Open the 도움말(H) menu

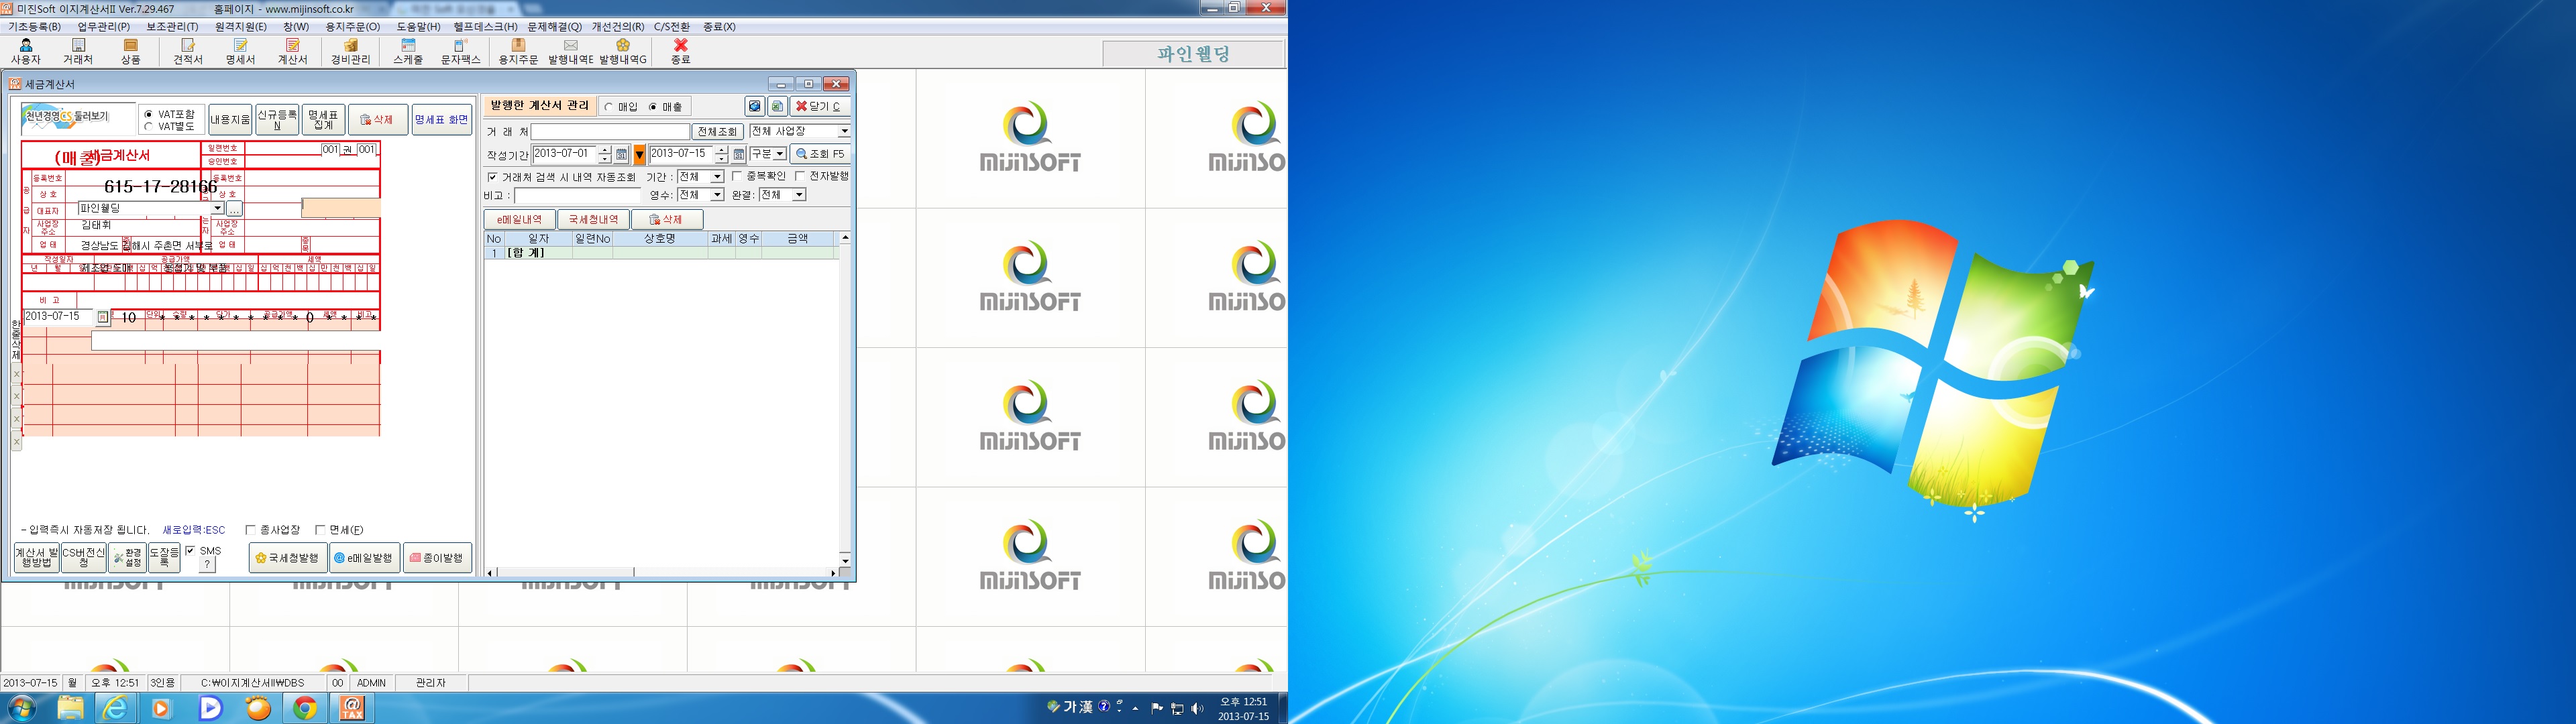click(x=418, y=27)
